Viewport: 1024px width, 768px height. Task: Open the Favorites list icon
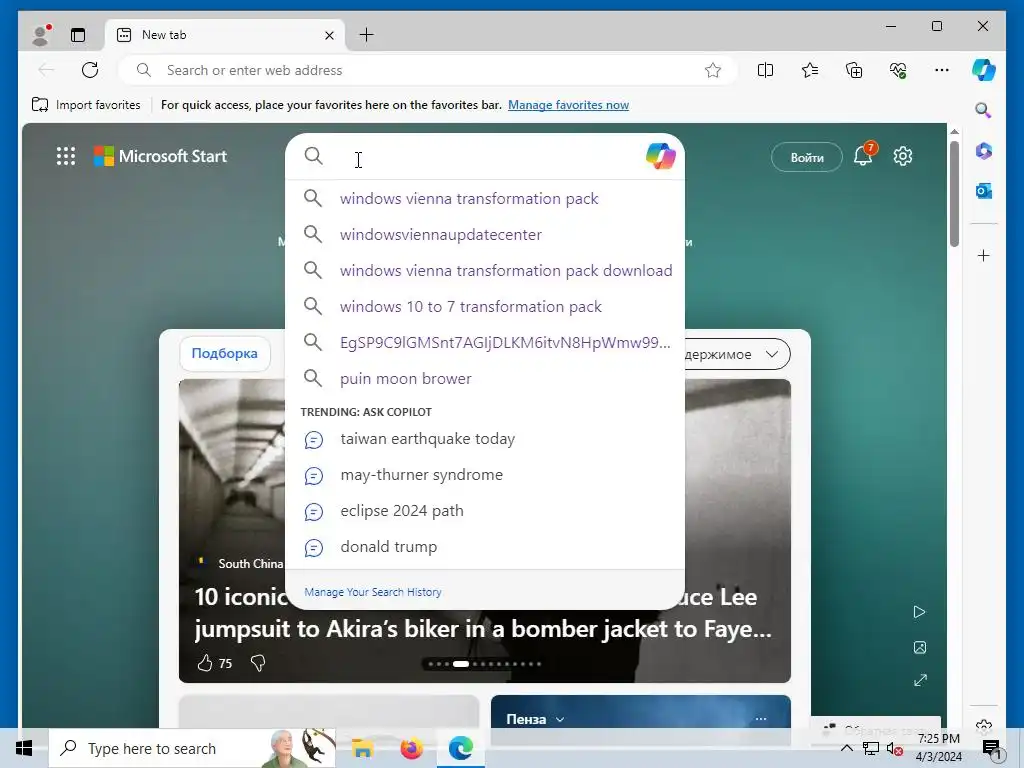coord(810,70)
